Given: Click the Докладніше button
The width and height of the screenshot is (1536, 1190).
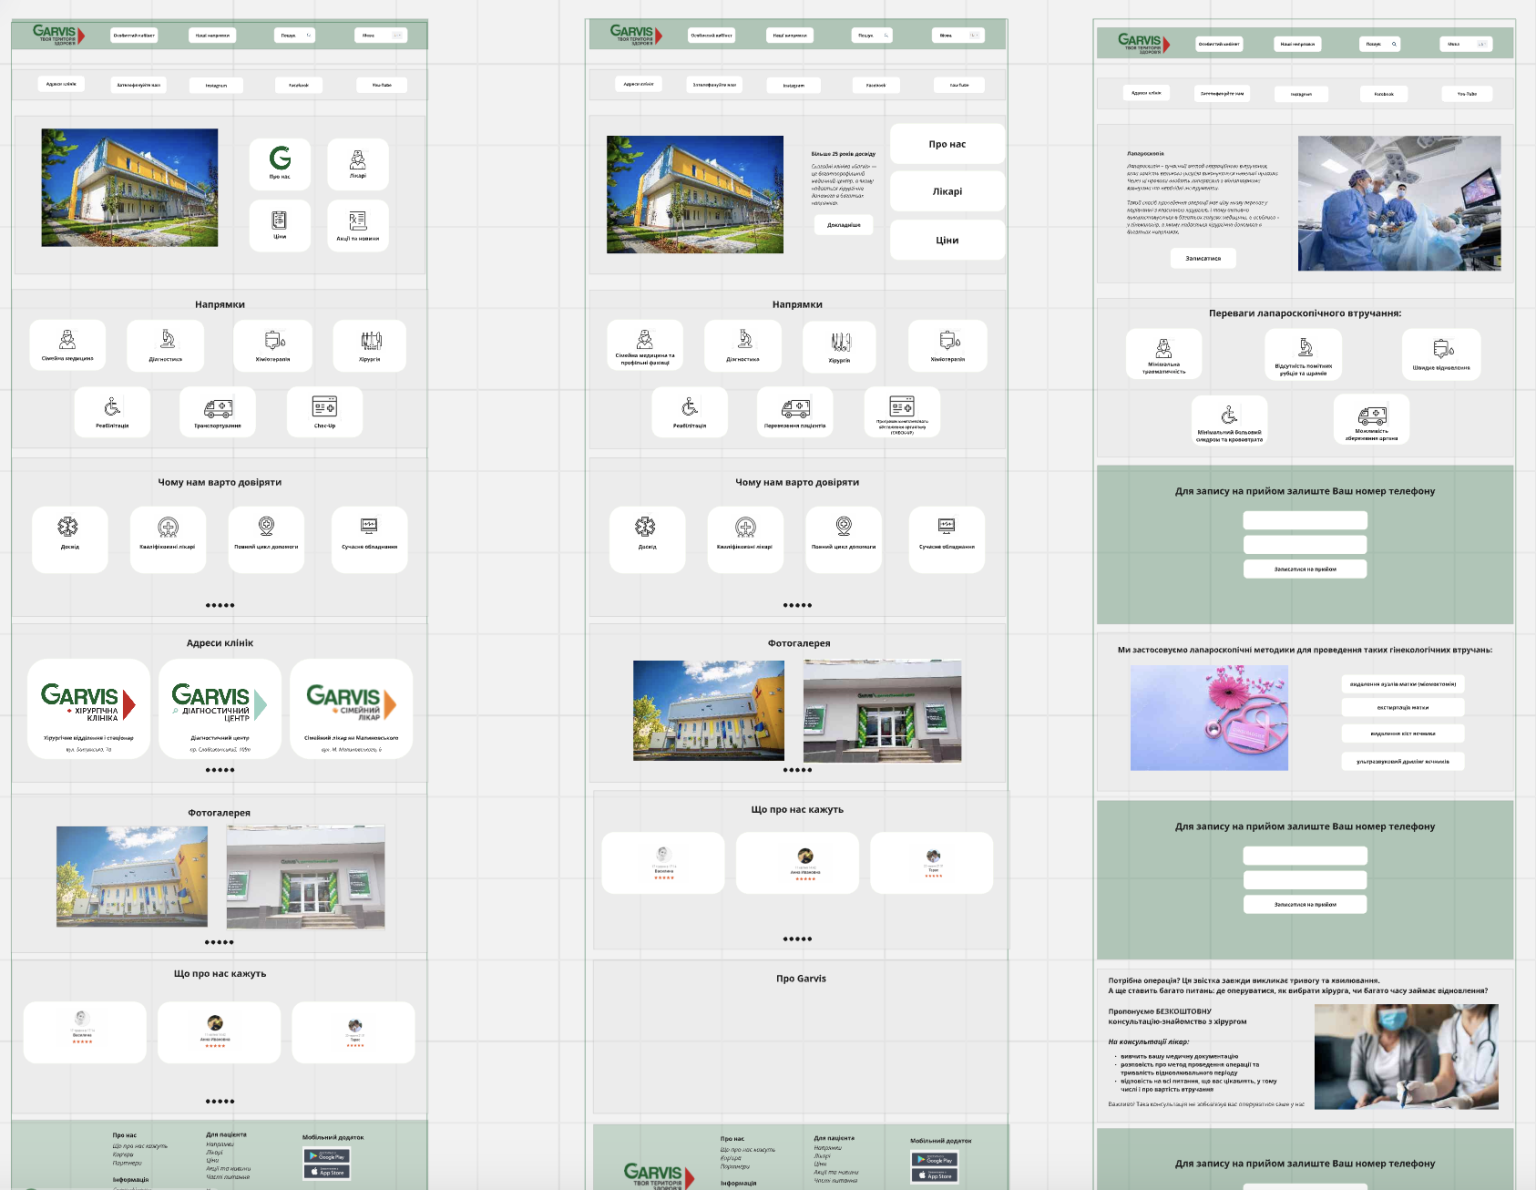Looking at the screenshot, I should (843, 224).
